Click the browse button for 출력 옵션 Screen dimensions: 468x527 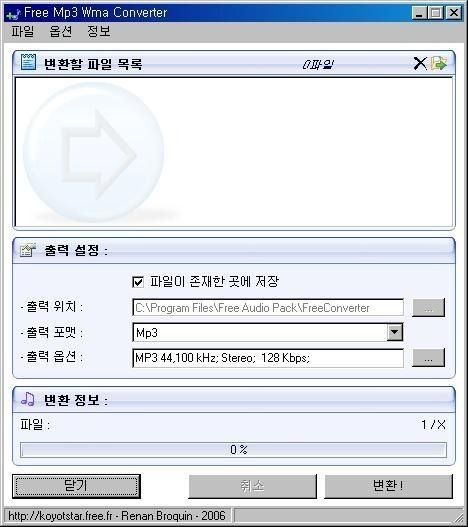coord(428,358)
